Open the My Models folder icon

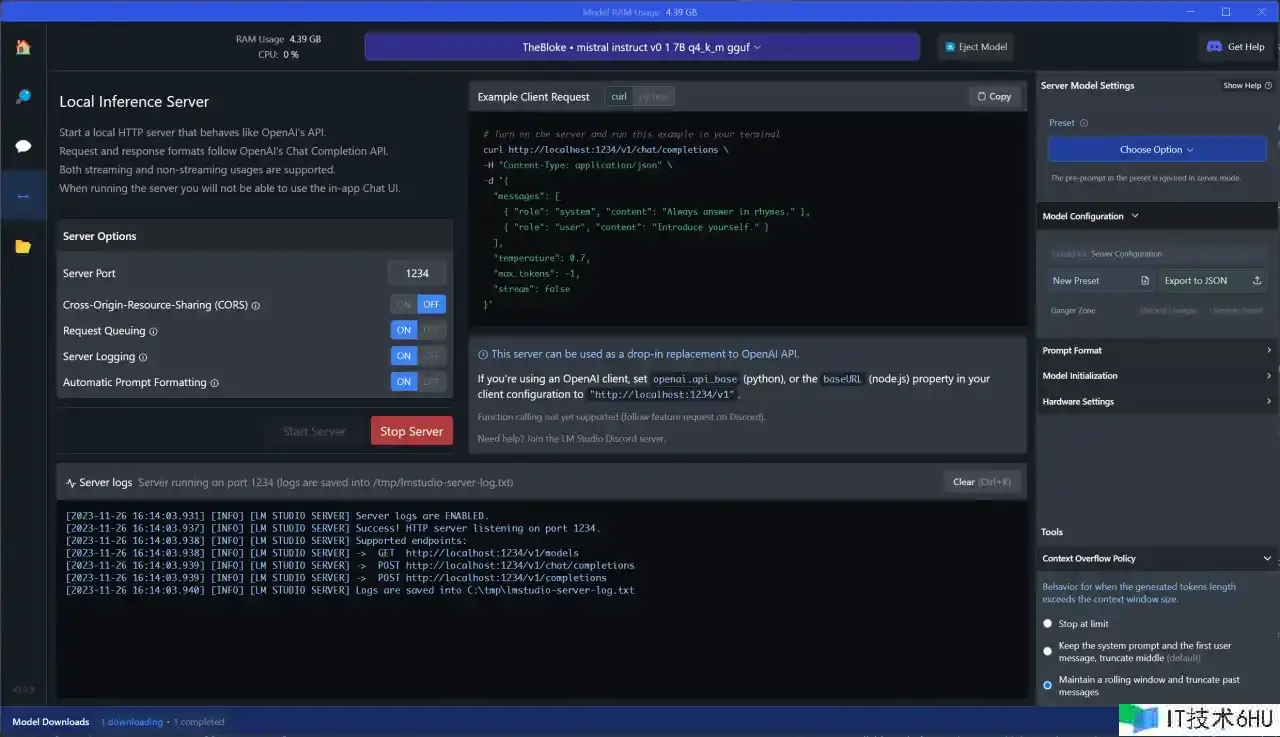point(23,246)
